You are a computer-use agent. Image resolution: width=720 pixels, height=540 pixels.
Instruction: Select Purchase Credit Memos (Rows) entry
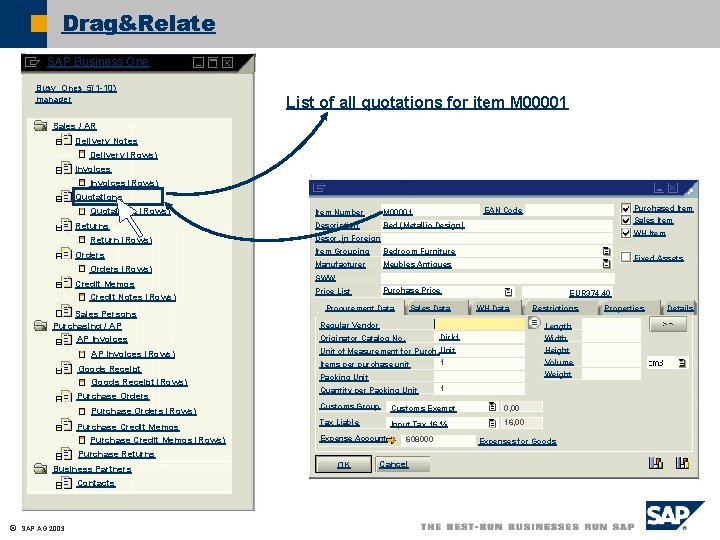(158, 440)
